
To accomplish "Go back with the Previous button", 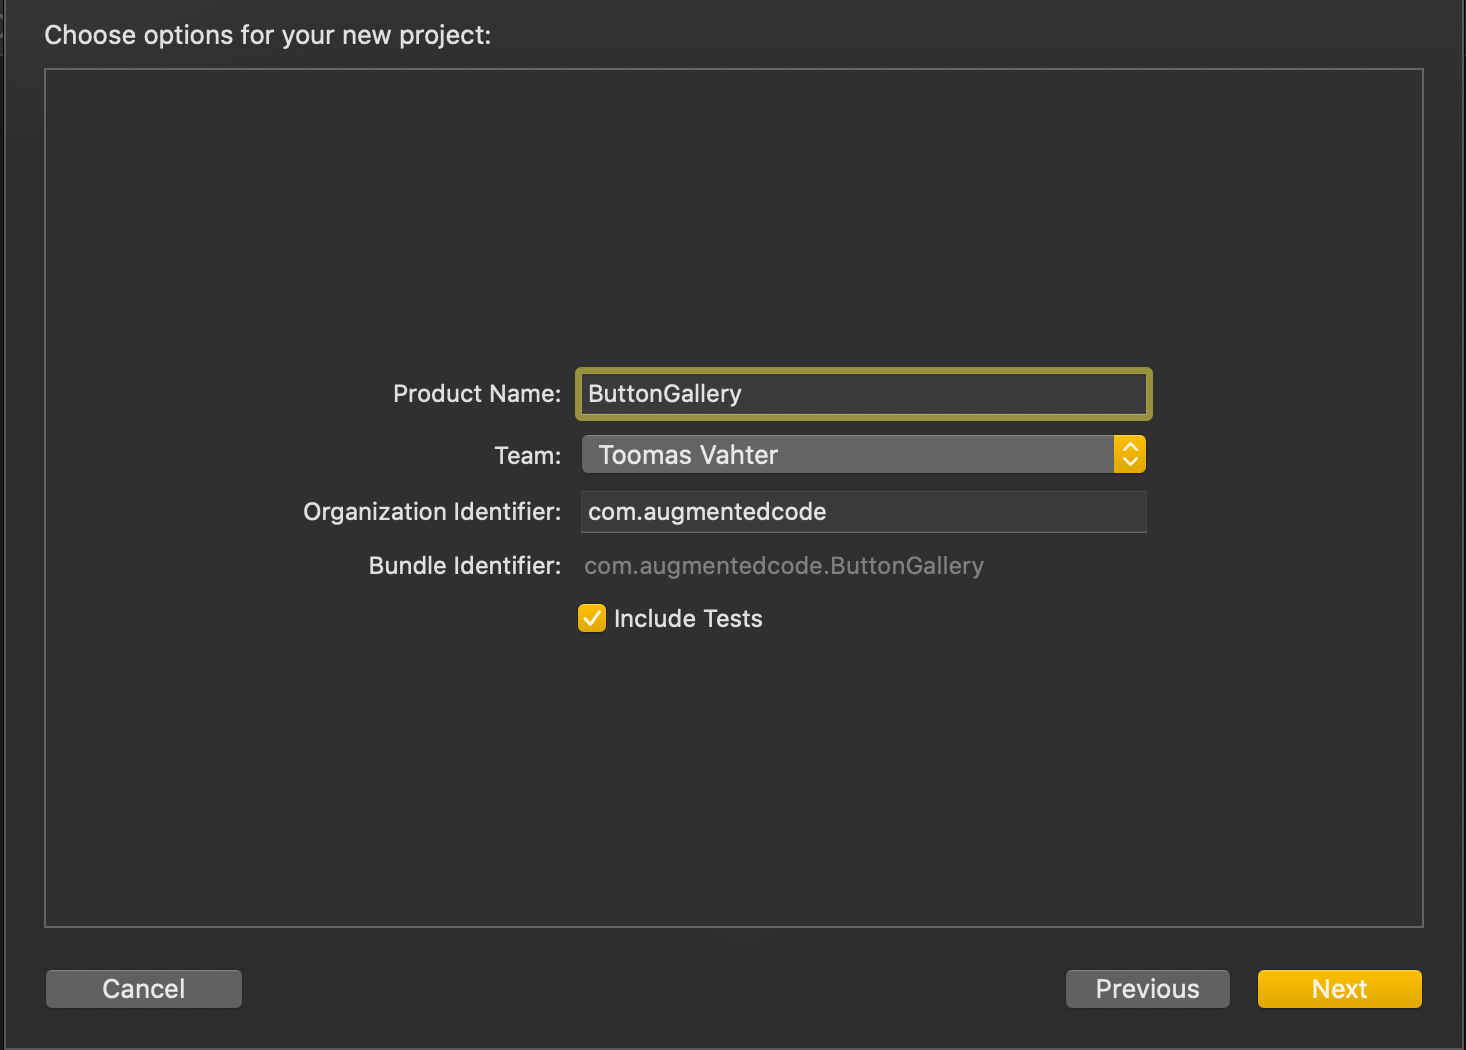I will (1147, 989).
